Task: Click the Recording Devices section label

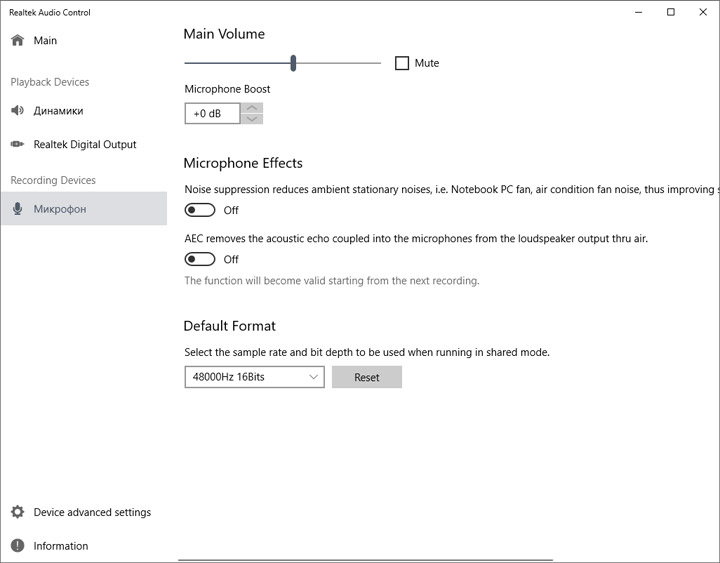Action: (x=53, y=180)
